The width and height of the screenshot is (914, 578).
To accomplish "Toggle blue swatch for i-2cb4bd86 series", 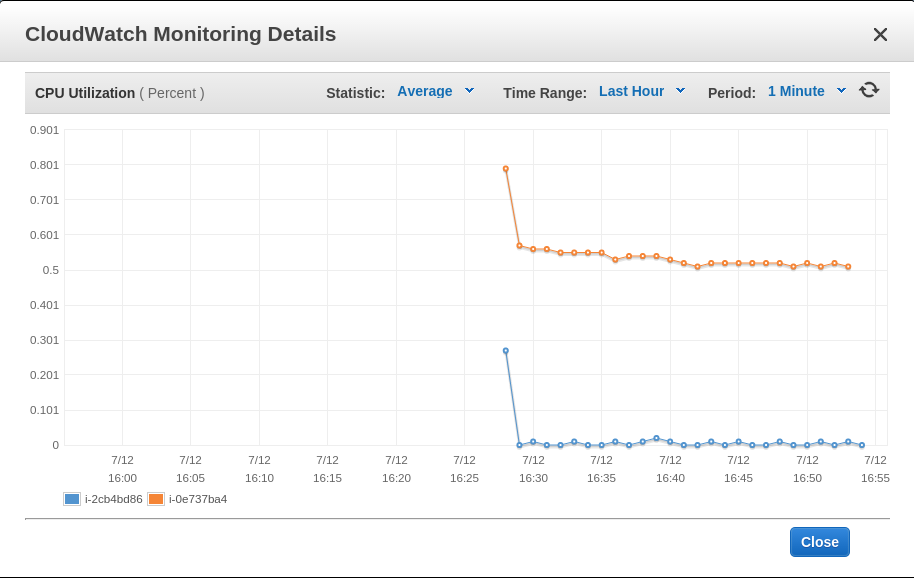I will [x=72, y=499].
